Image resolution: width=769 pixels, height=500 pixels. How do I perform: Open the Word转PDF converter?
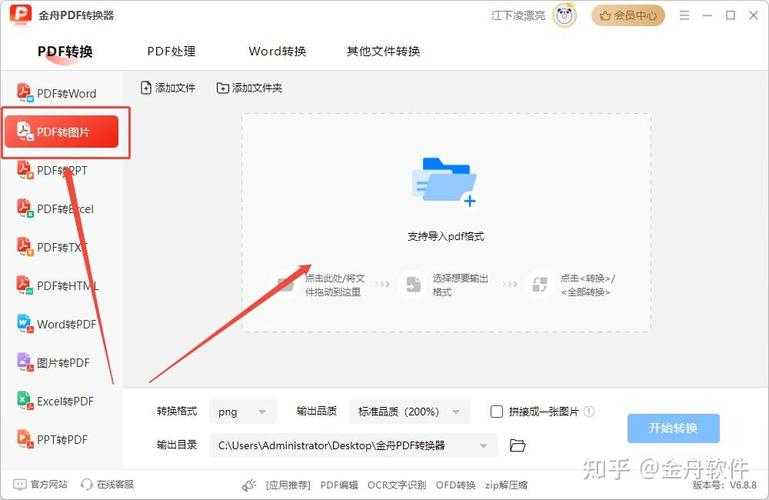click(x=60, y=324)
